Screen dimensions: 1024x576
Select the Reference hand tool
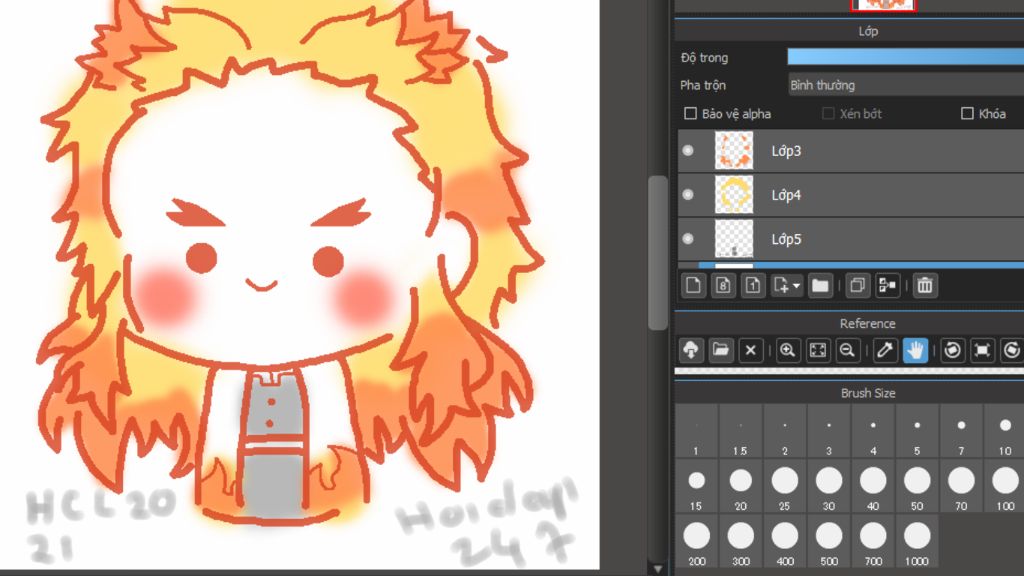pos(915,350)
